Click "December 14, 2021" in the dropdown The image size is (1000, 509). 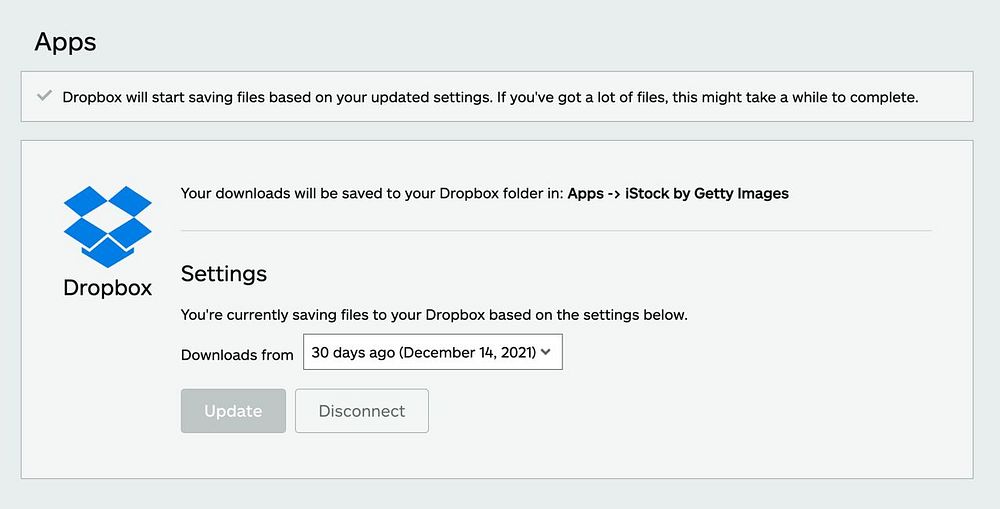point(468,352)
